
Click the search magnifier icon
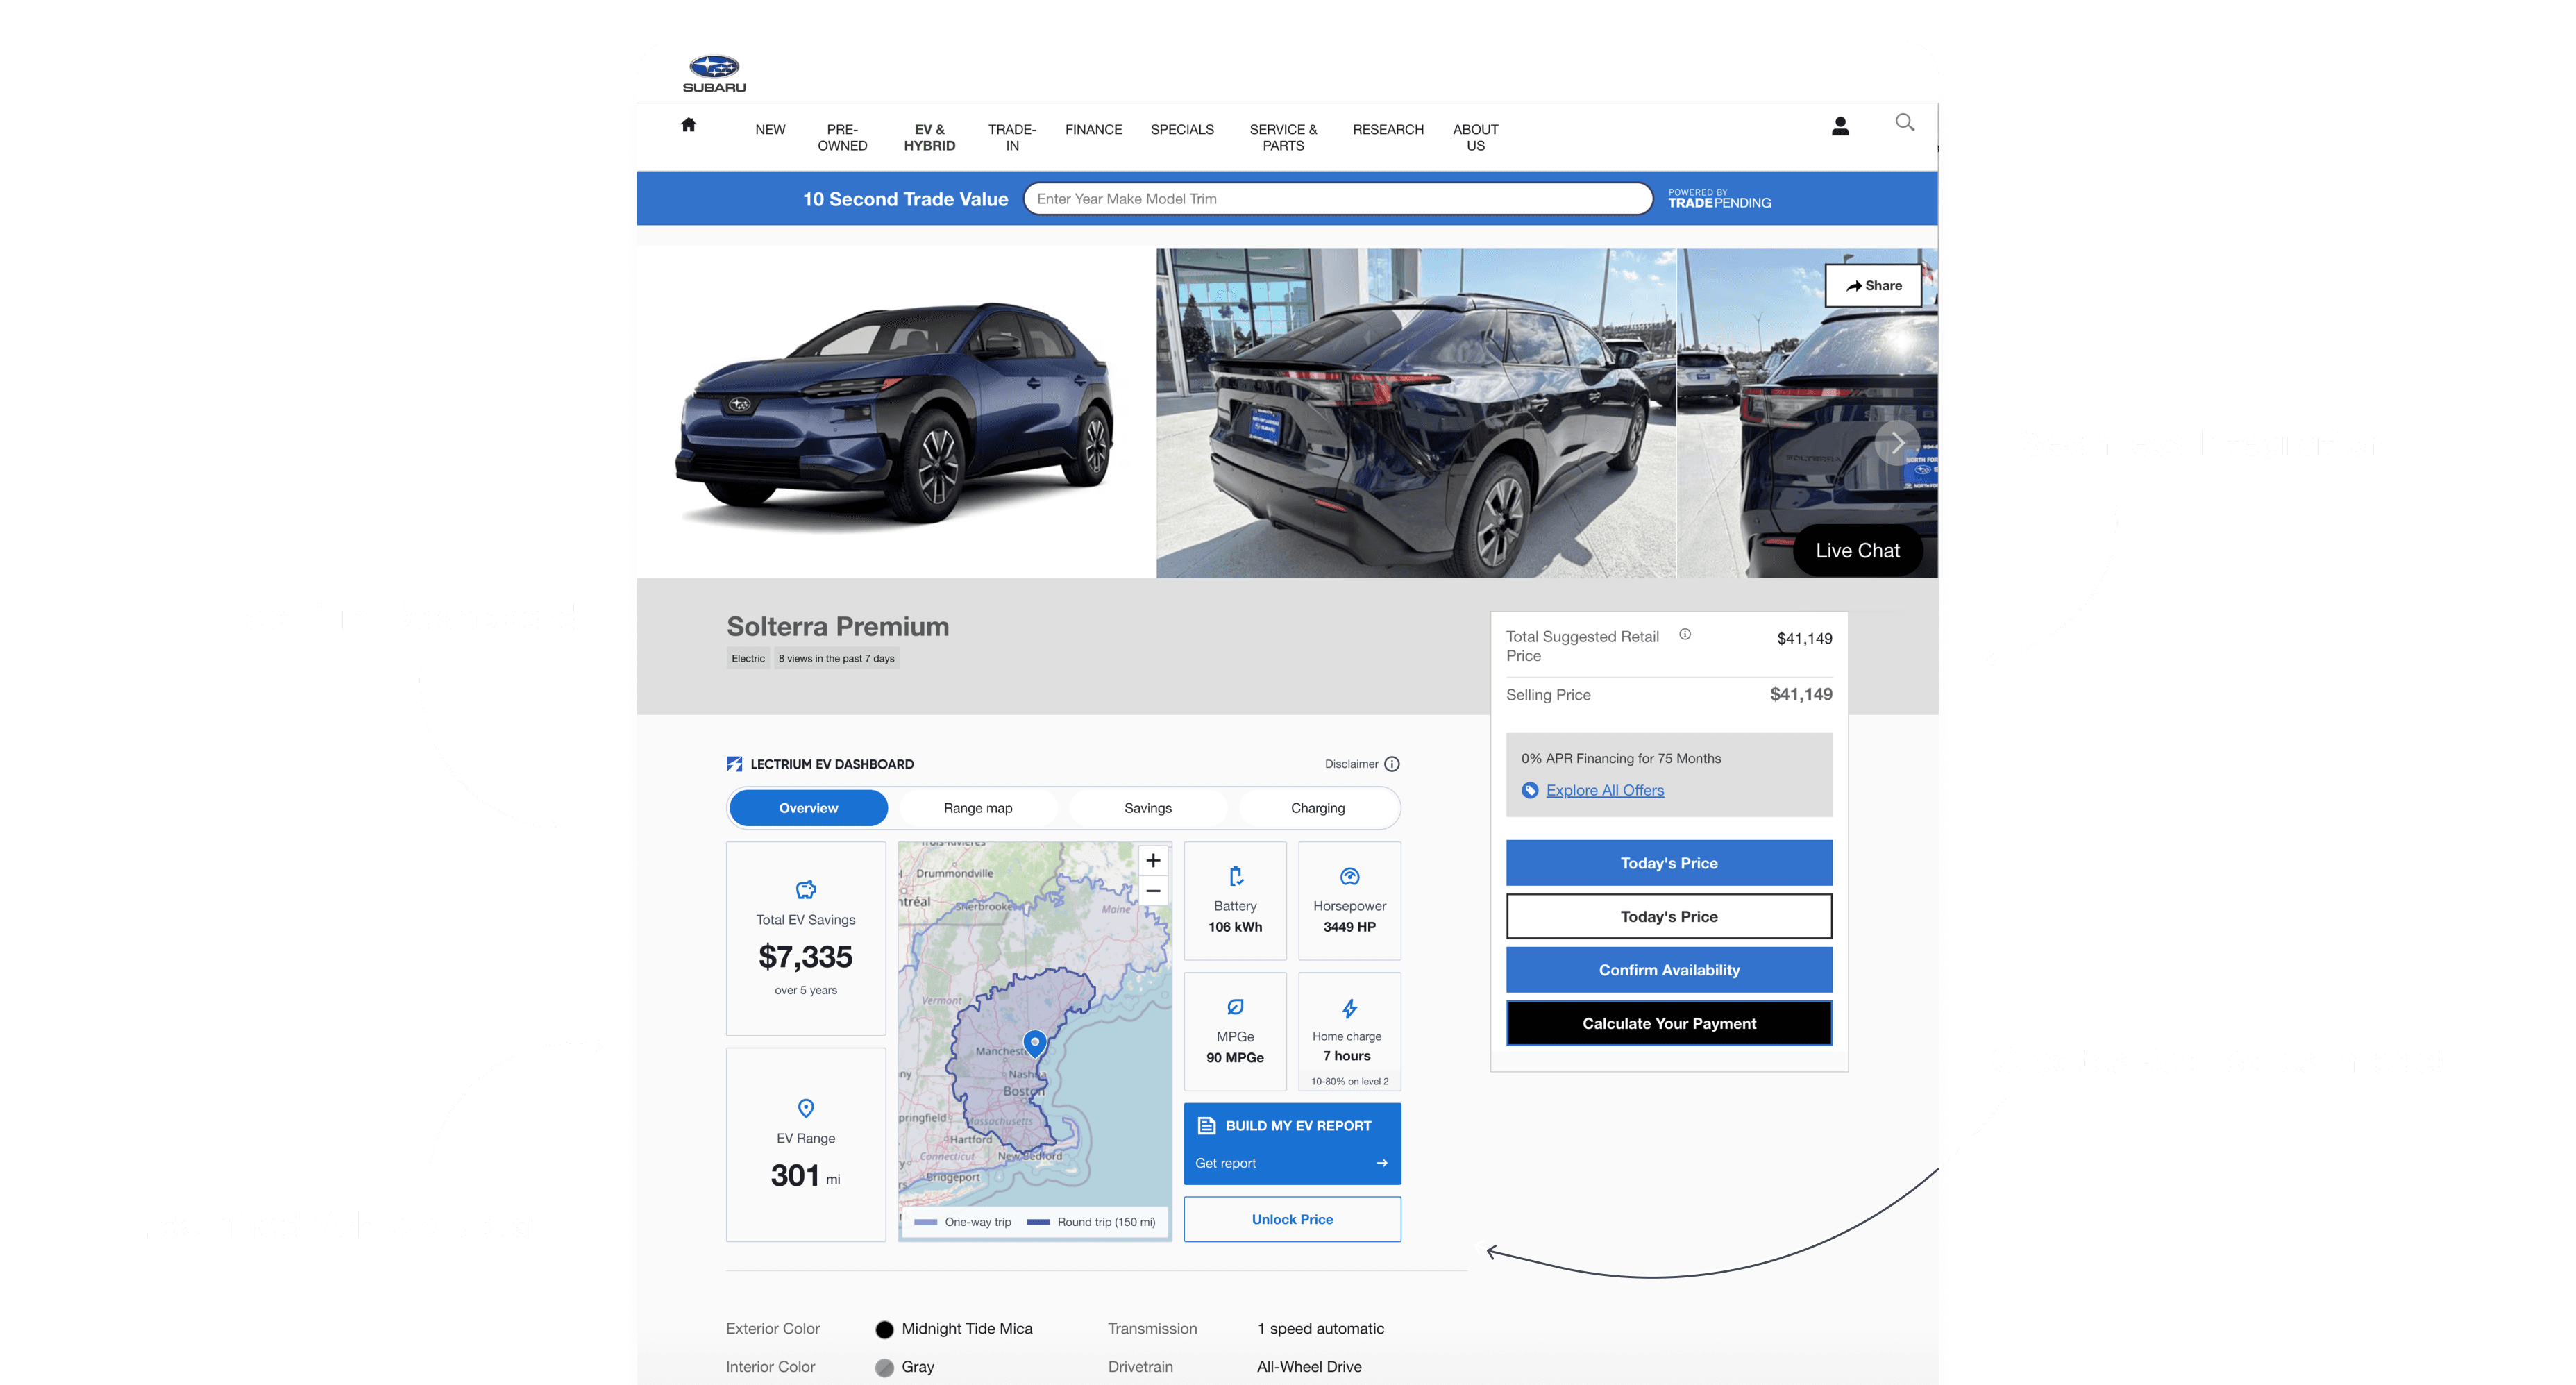click(x=1904, y=122)
